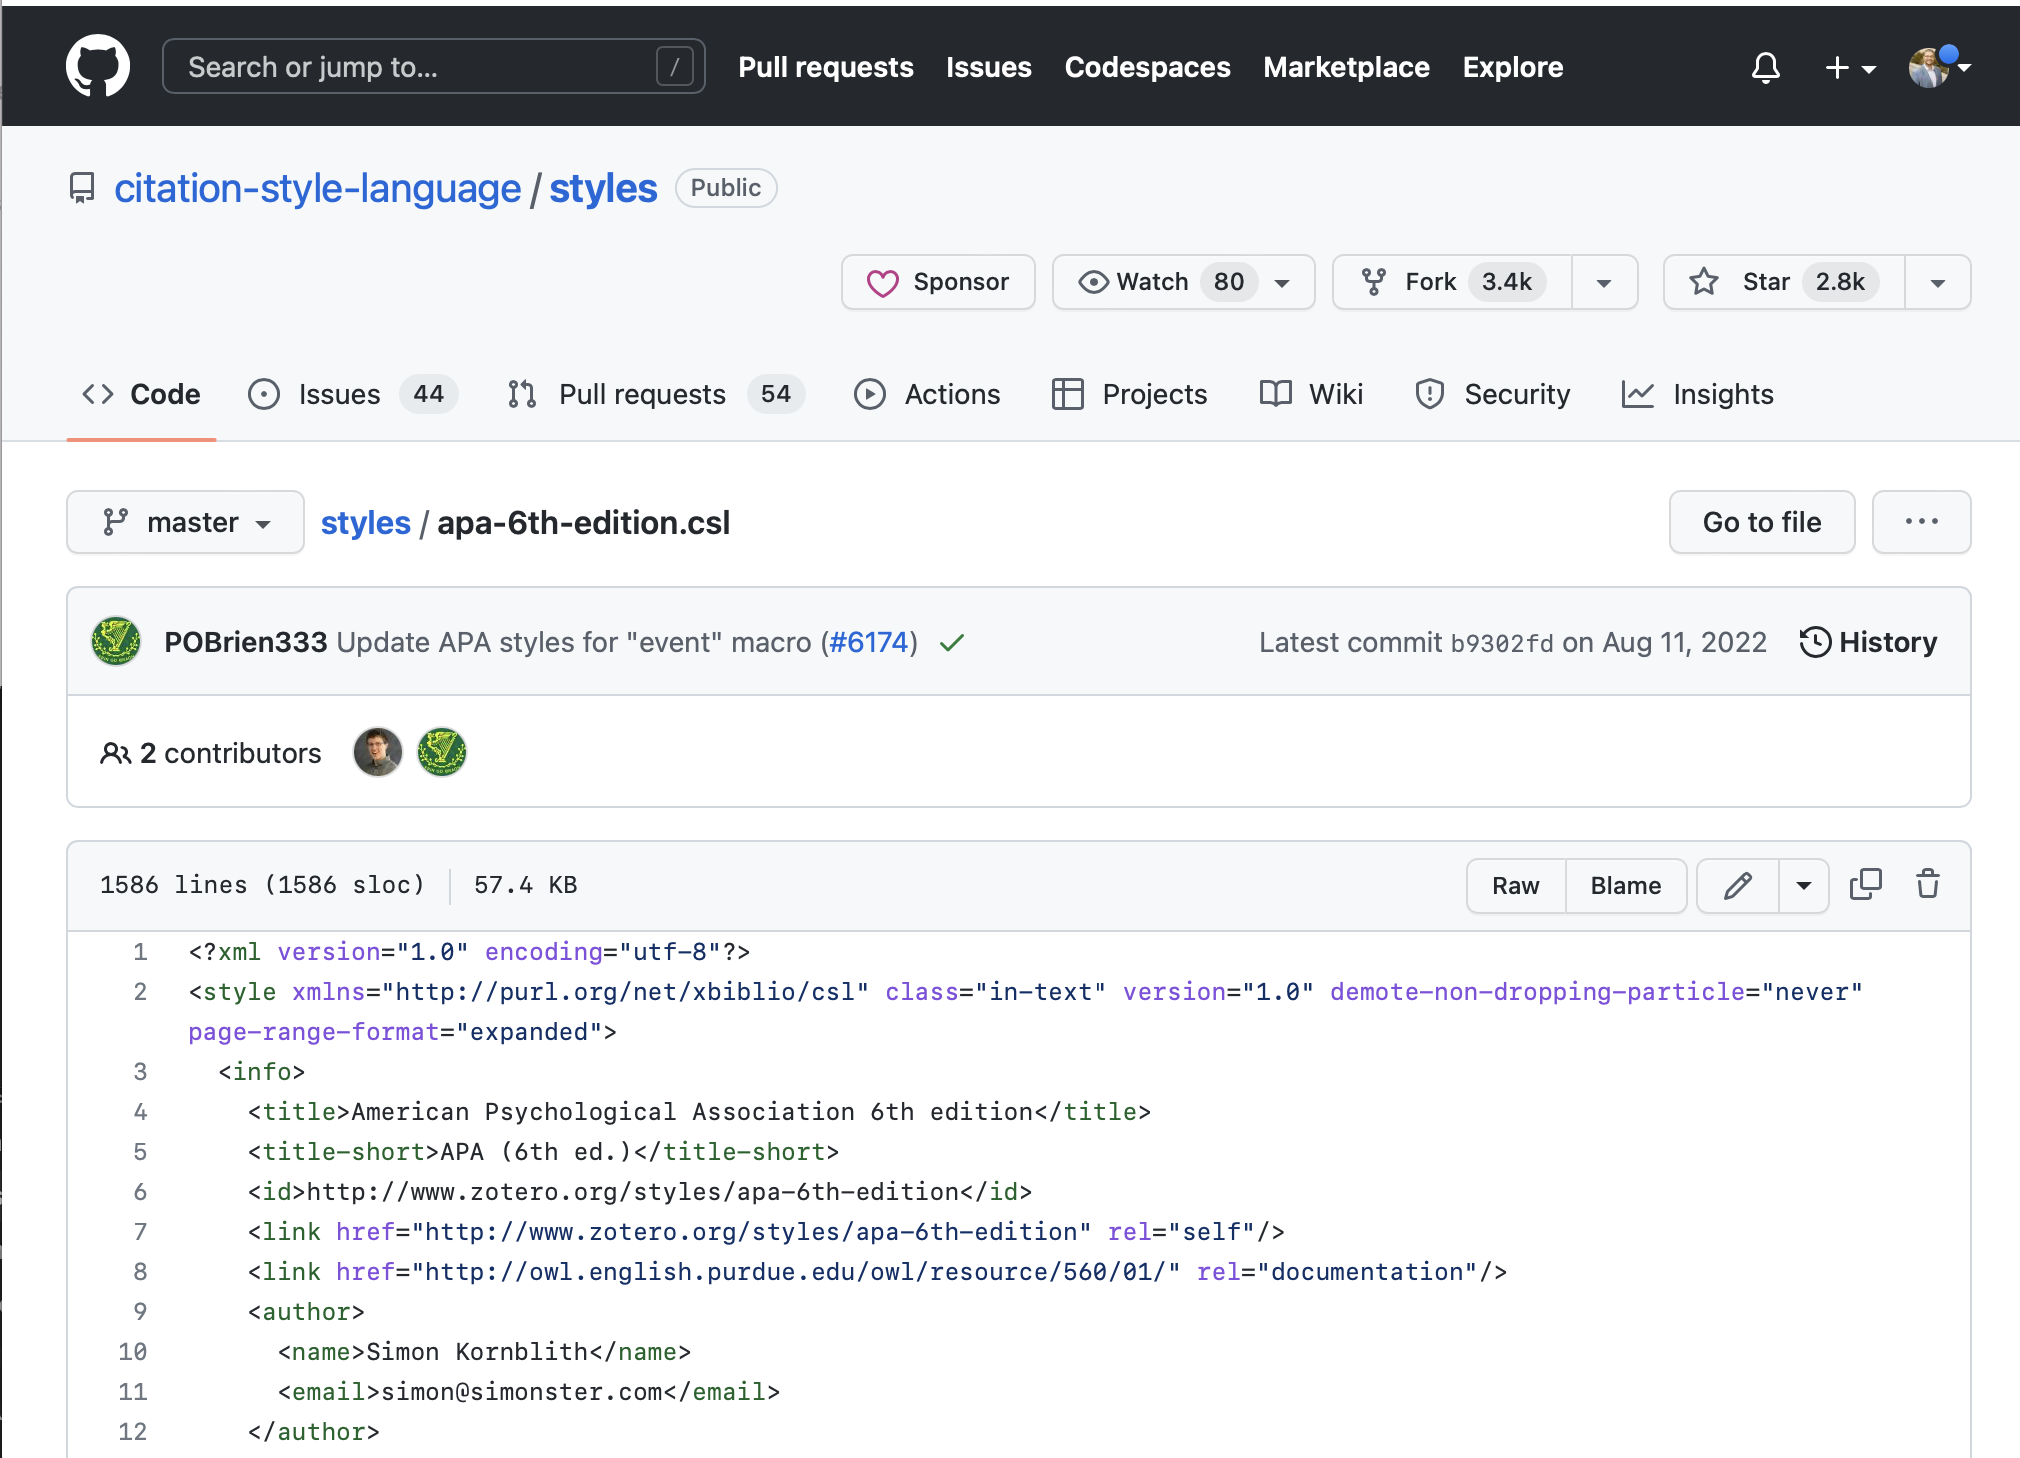Click POBrien333's contributor avatar thumbnail
The height and width of the screenshot is (1458, 2020).
click(x=441, y=752)
